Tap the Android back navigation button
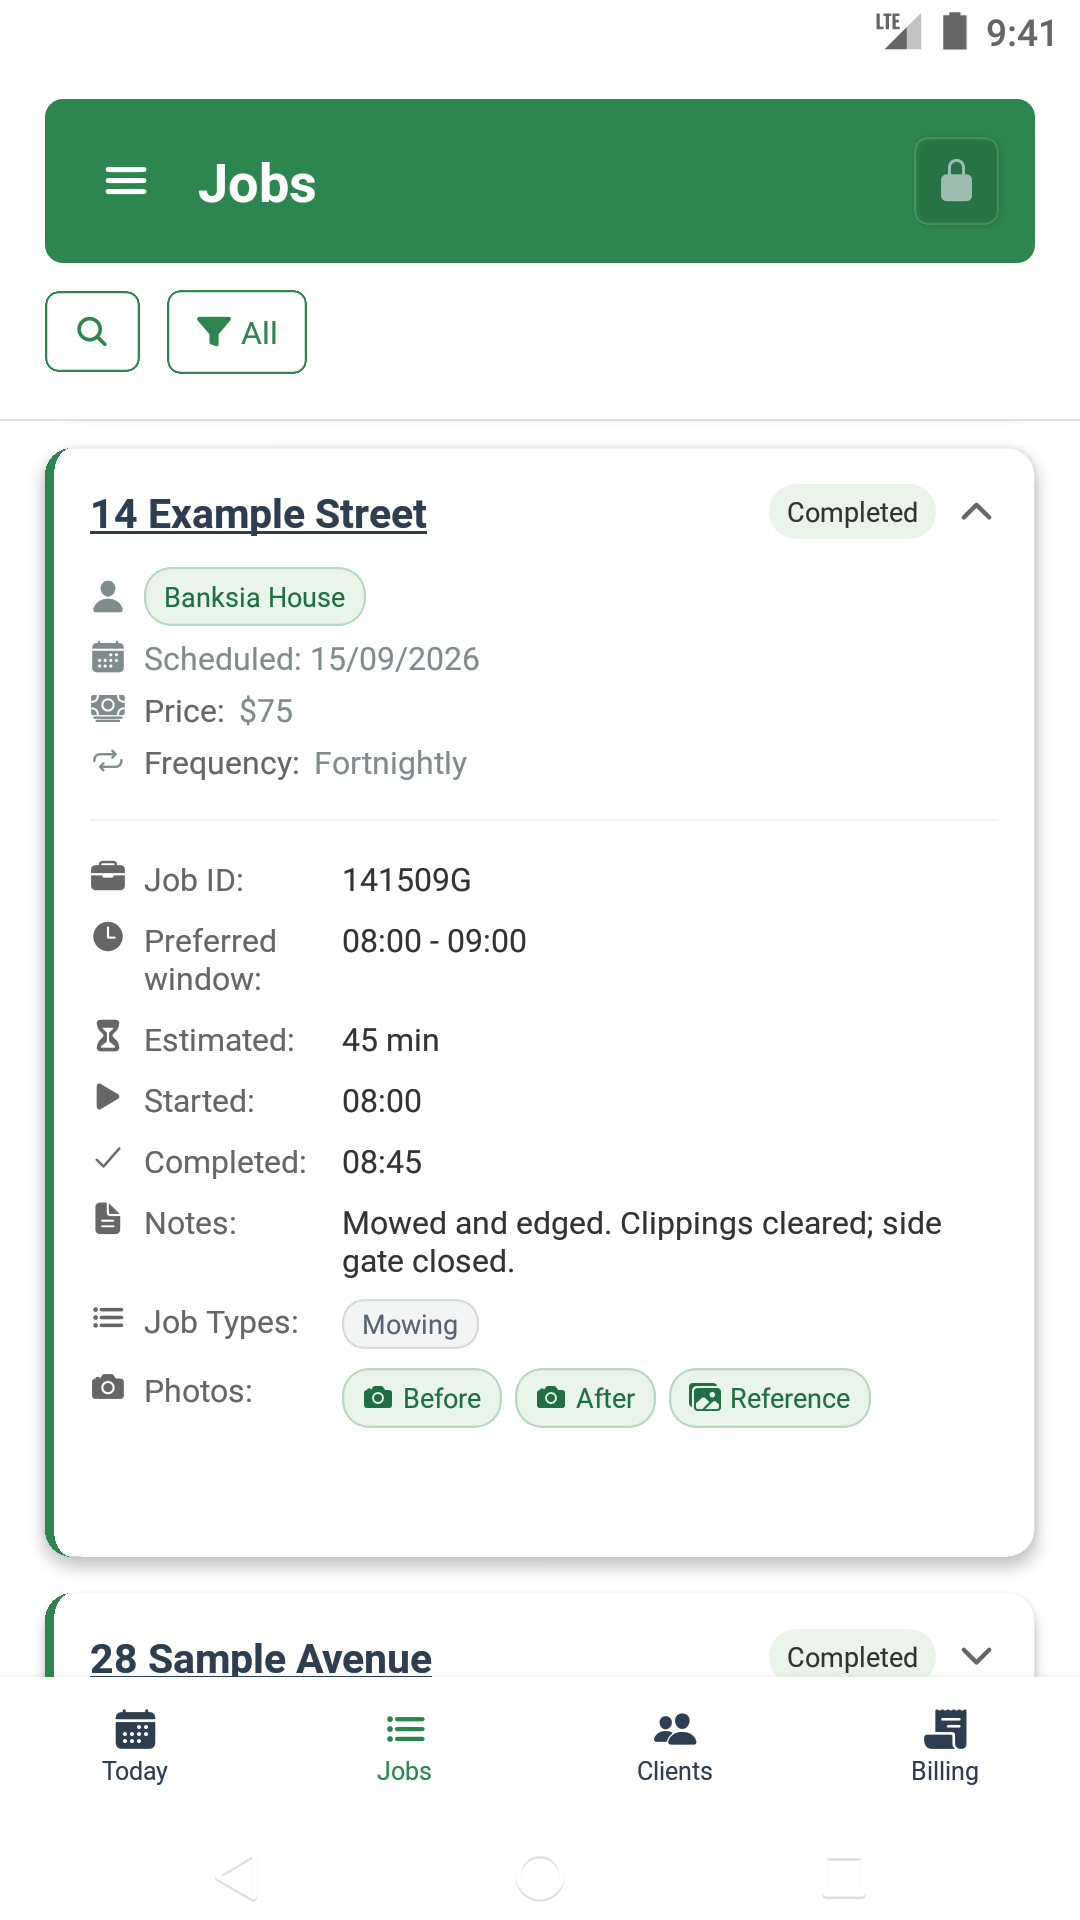This screenshot has width=1080, height=1920. click(x=238, y=1878)
